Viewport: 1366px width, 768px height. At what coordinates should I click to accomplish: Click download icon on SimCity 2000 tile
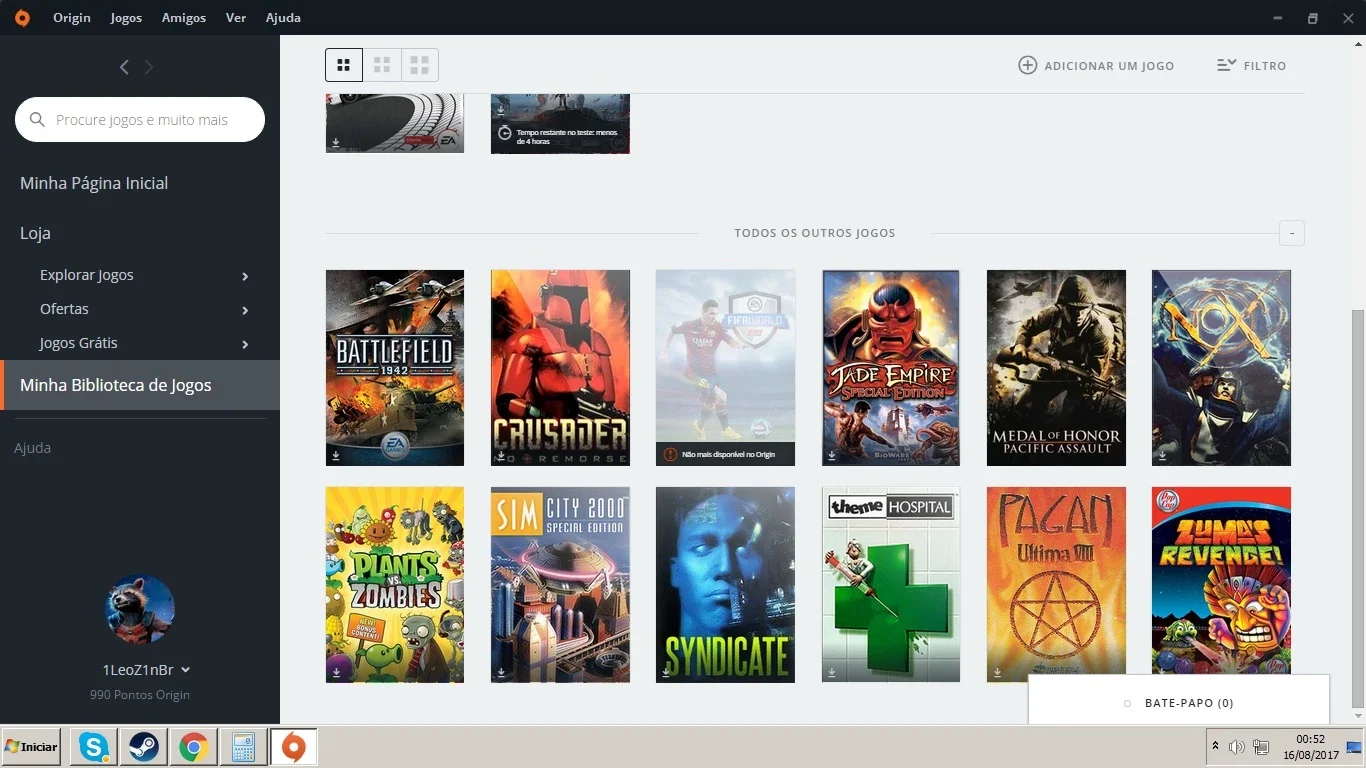pyautogui.click(x=501, y=672)
